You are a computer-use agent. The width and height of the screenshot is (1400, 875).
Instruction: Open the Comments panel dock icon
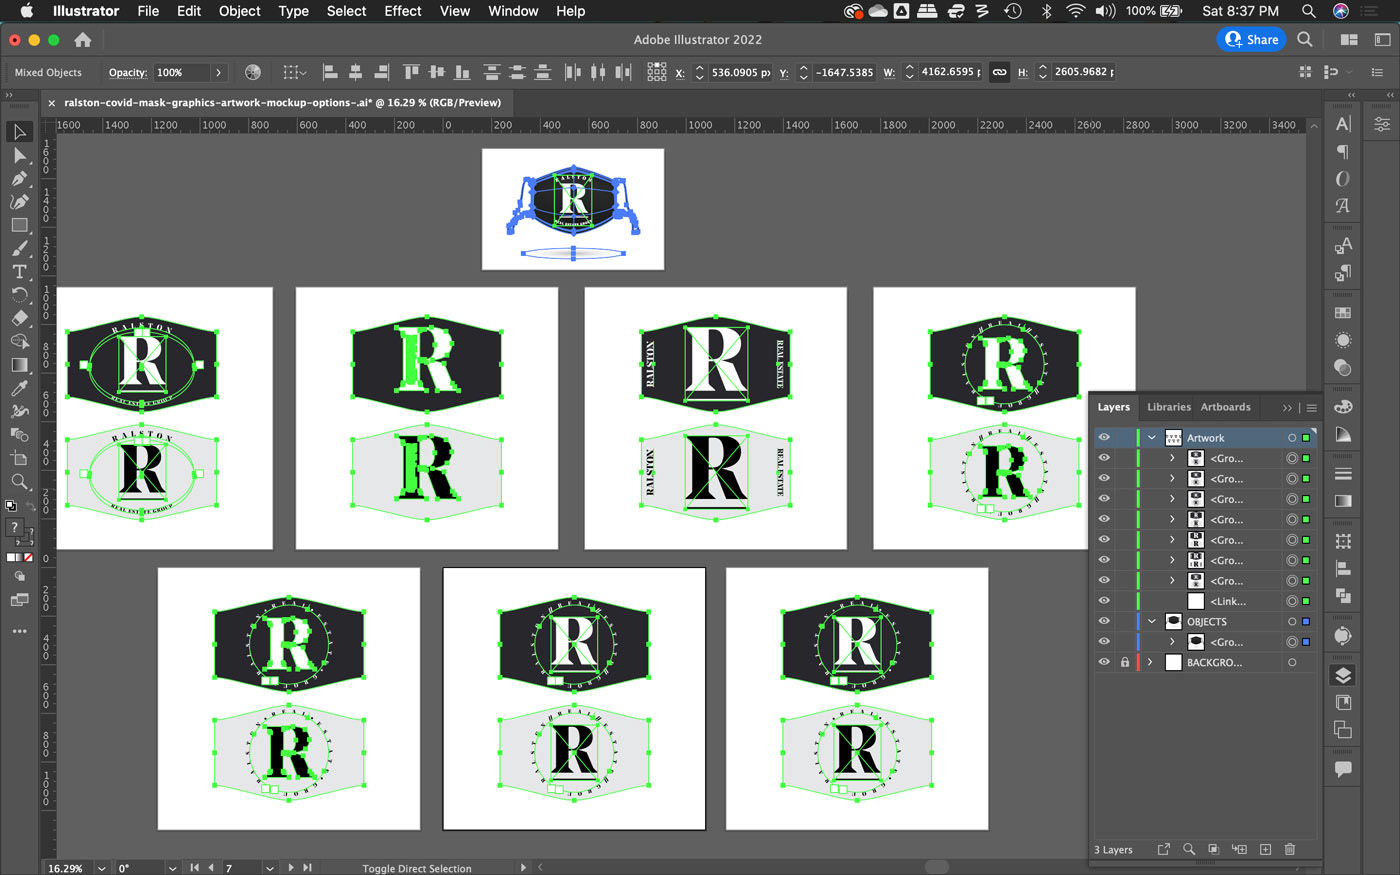pyautogui.click(x=1343, y=769)
